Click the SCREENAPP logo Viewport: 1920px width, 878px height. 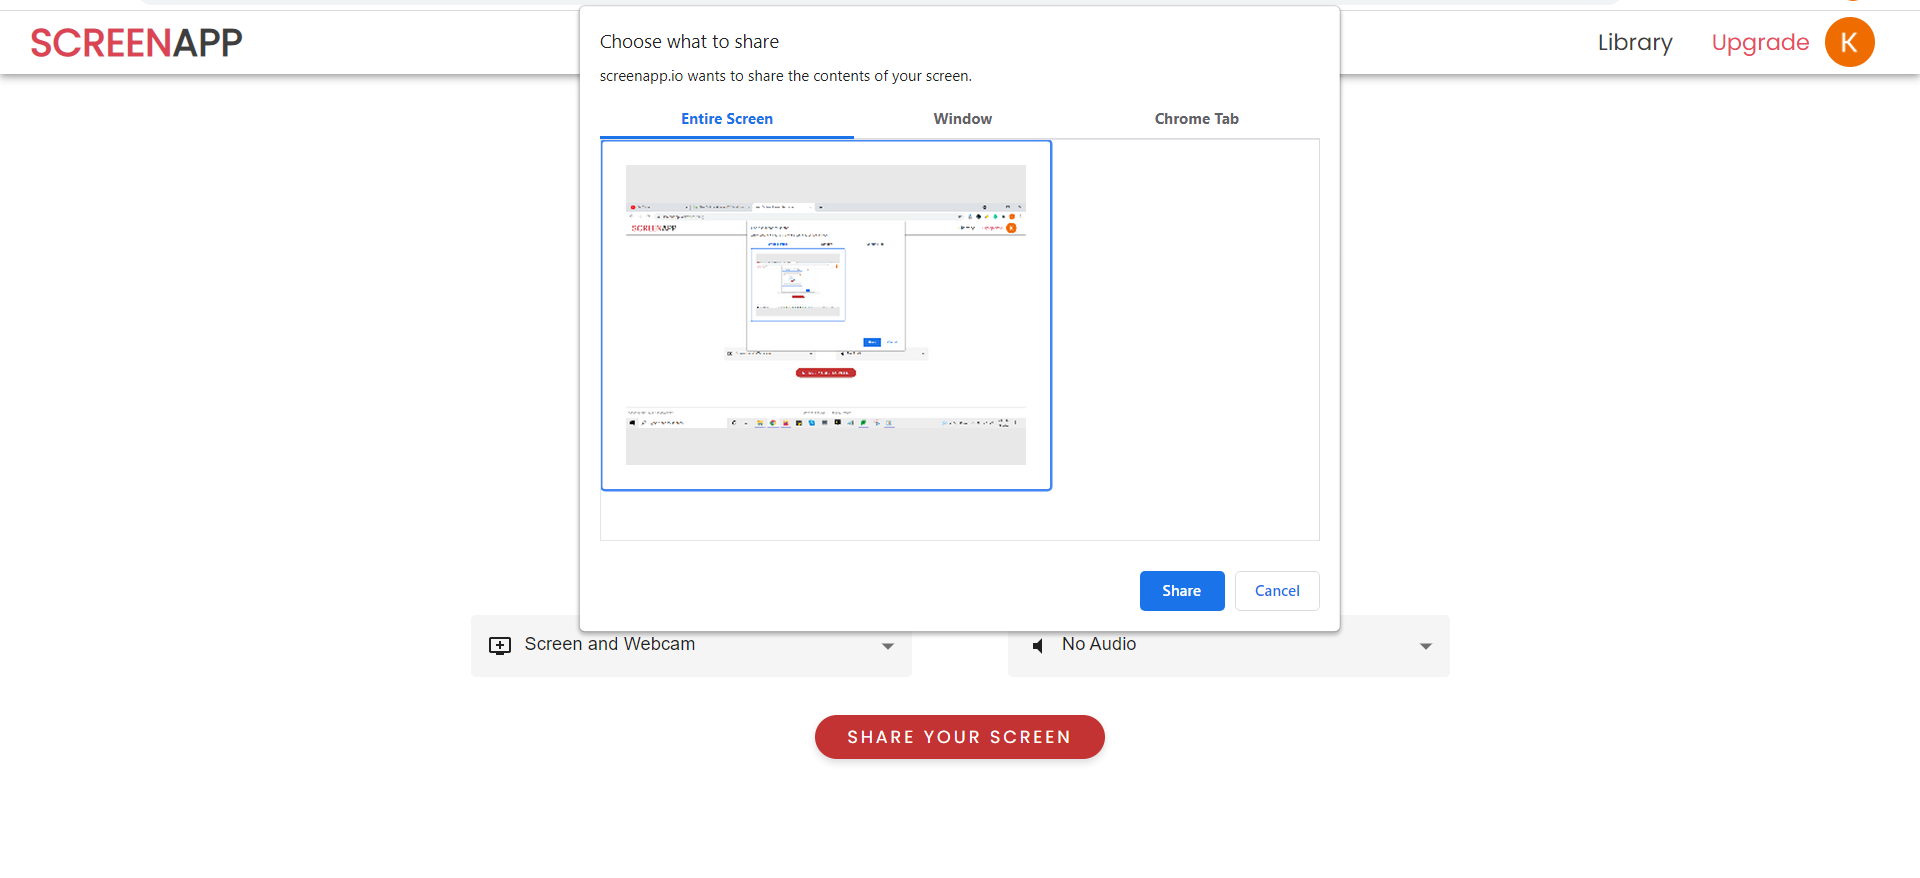136,43
